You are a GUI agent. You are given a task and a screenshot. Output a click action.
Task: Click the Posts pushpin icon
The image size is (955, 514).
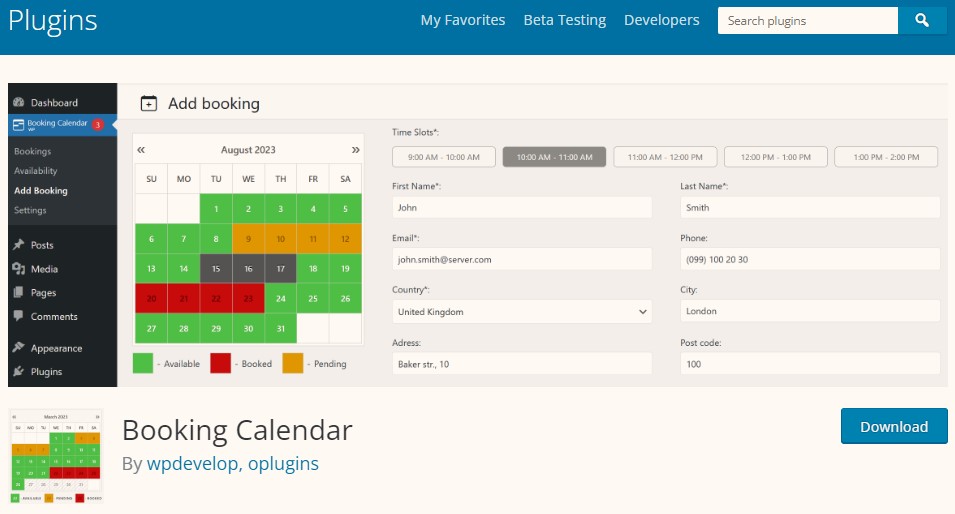(x=19, y=244)
